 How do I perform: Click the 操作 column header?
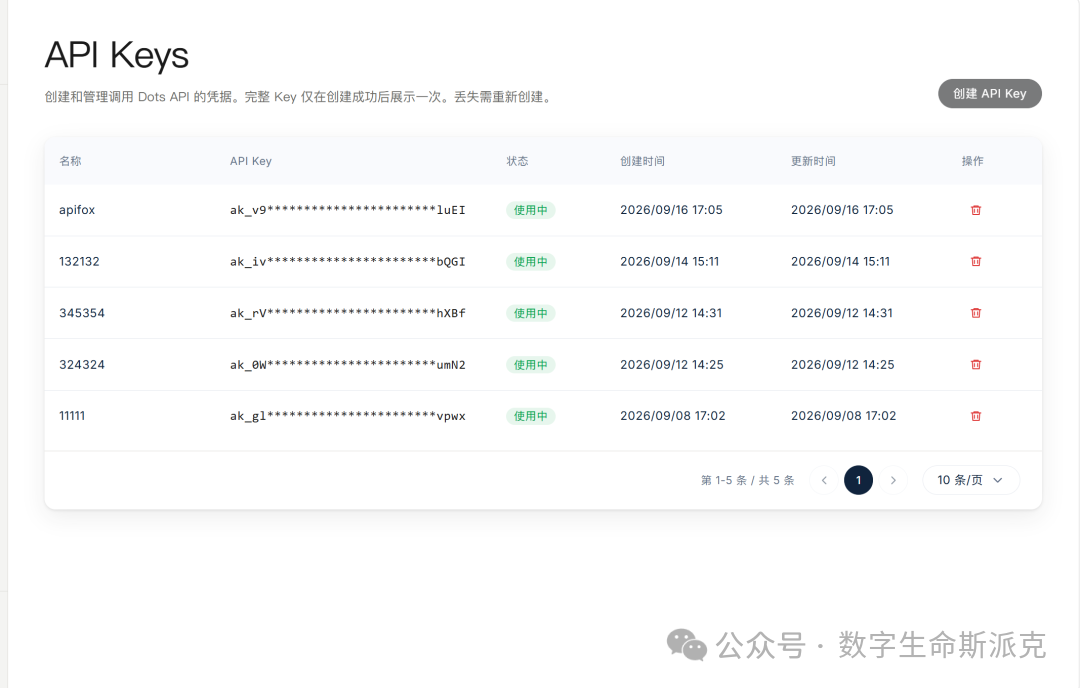[x=973, y=161]
